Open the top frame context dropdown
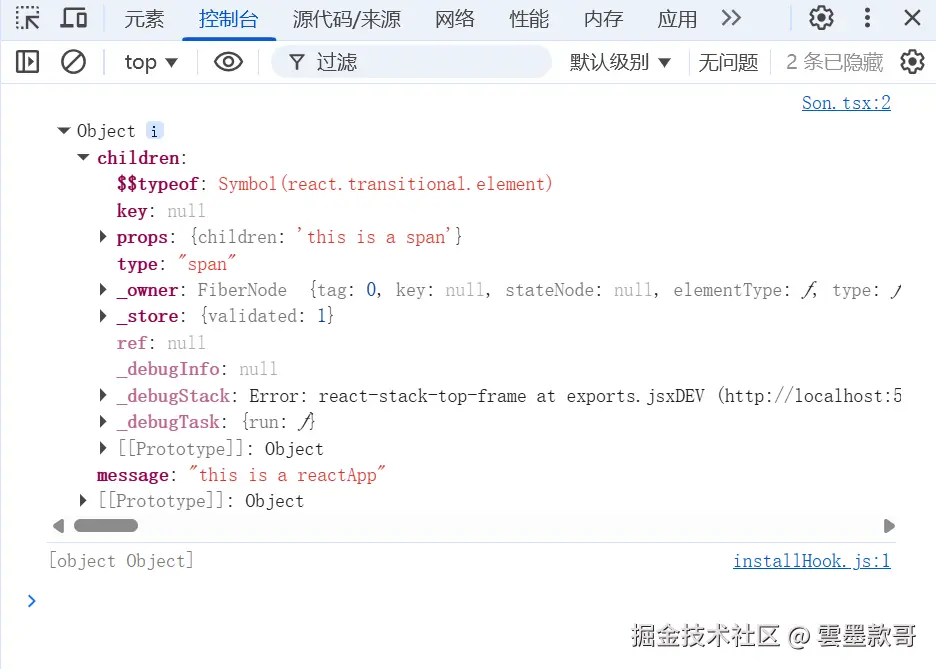The width and height of the screenshot is (936, 669). [149, 62]
